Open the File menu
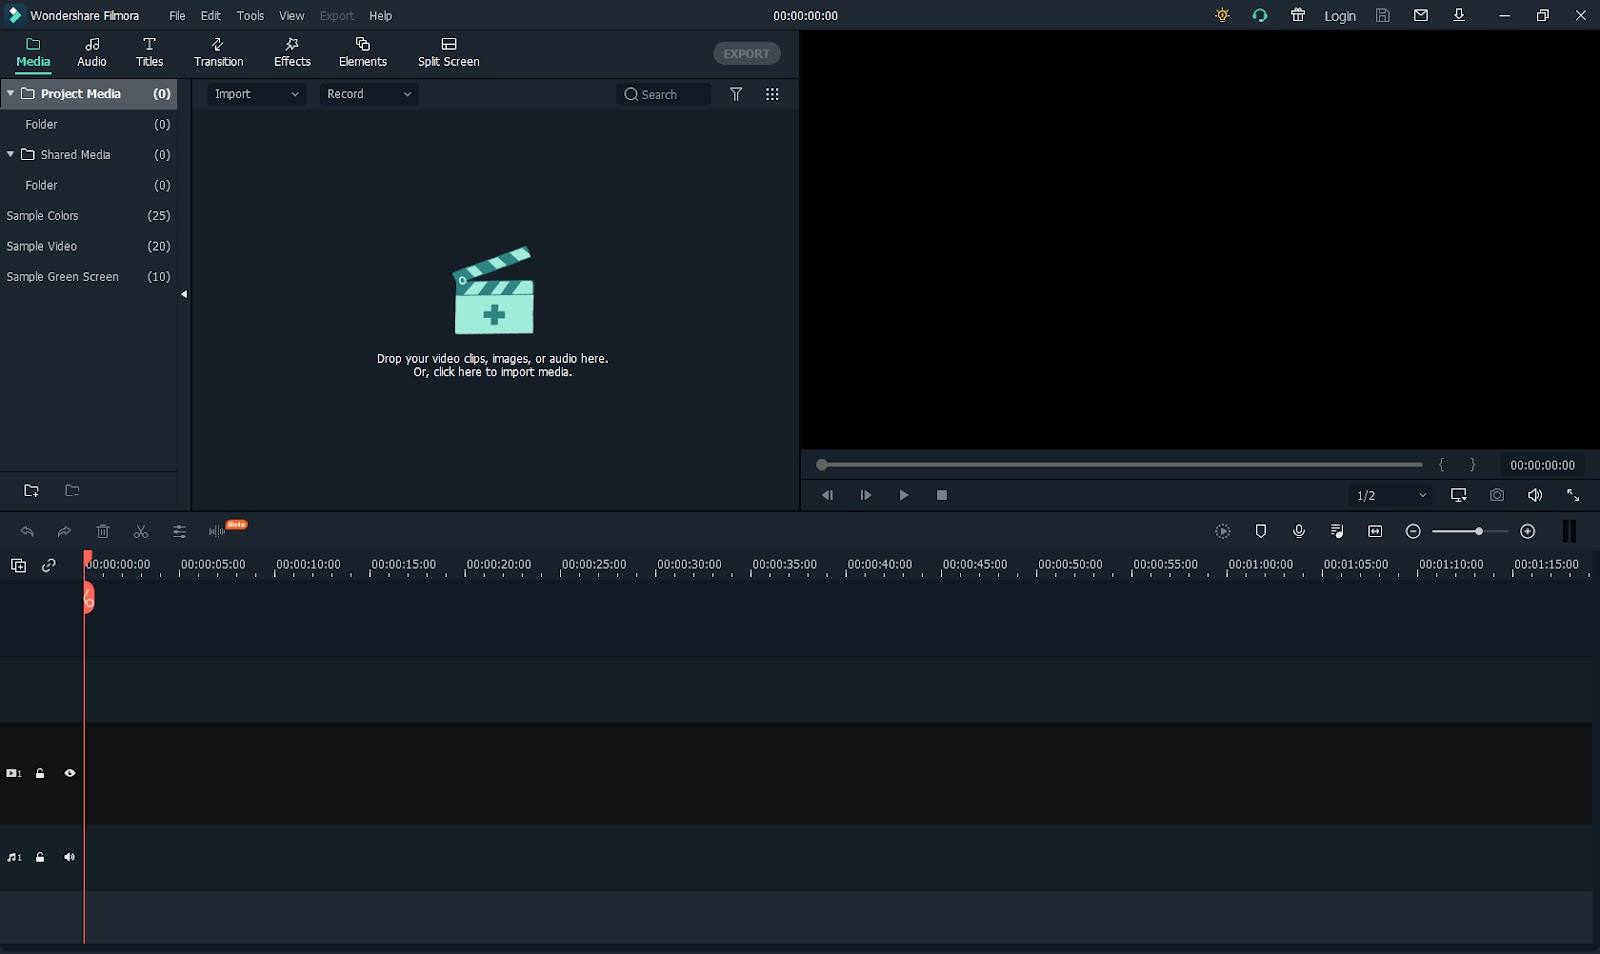 coord(177,16)
